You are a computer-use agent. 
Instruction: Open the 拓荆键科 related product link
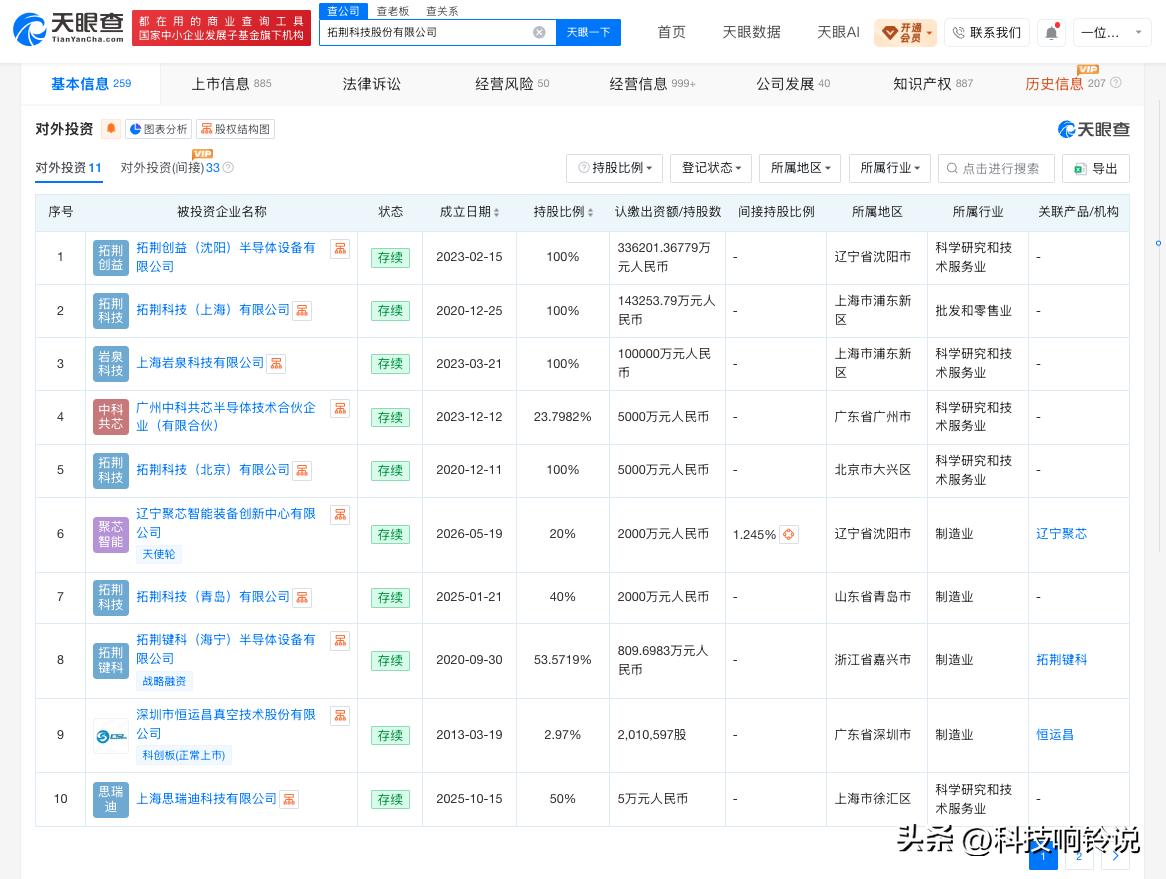tap(1061, 660)
